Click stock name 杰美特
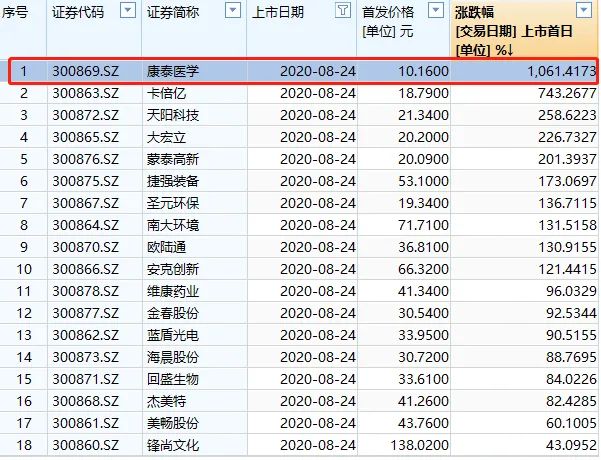This screenshot has width=601, height=460. 166,401
